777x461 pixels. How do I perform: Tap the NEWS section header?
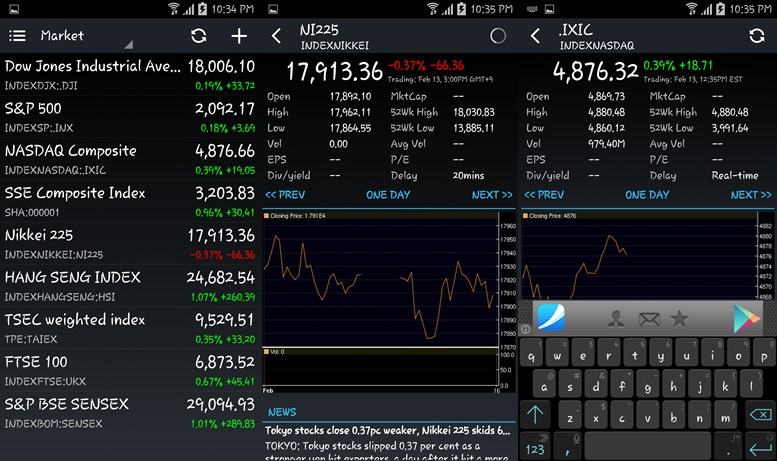[282, 412]
